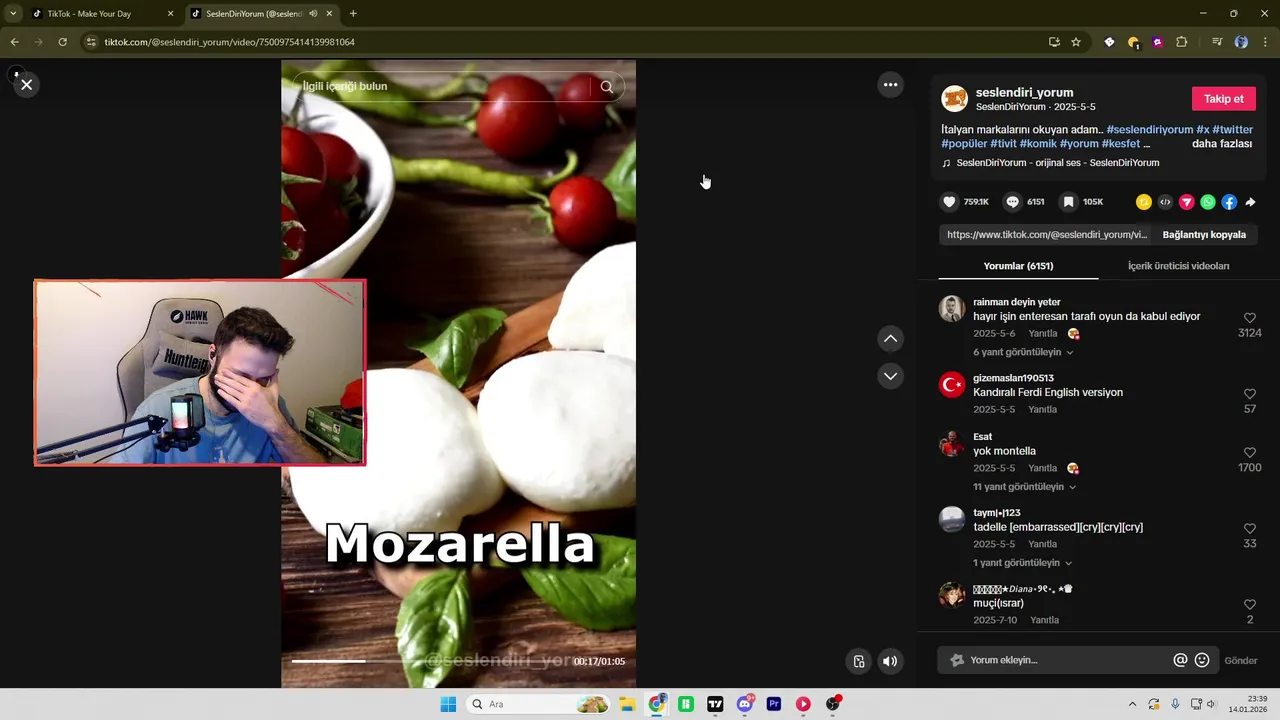Send to friends via pink icon
The width and height of the screenshot is (1280, 720).
pos(1187,202)
